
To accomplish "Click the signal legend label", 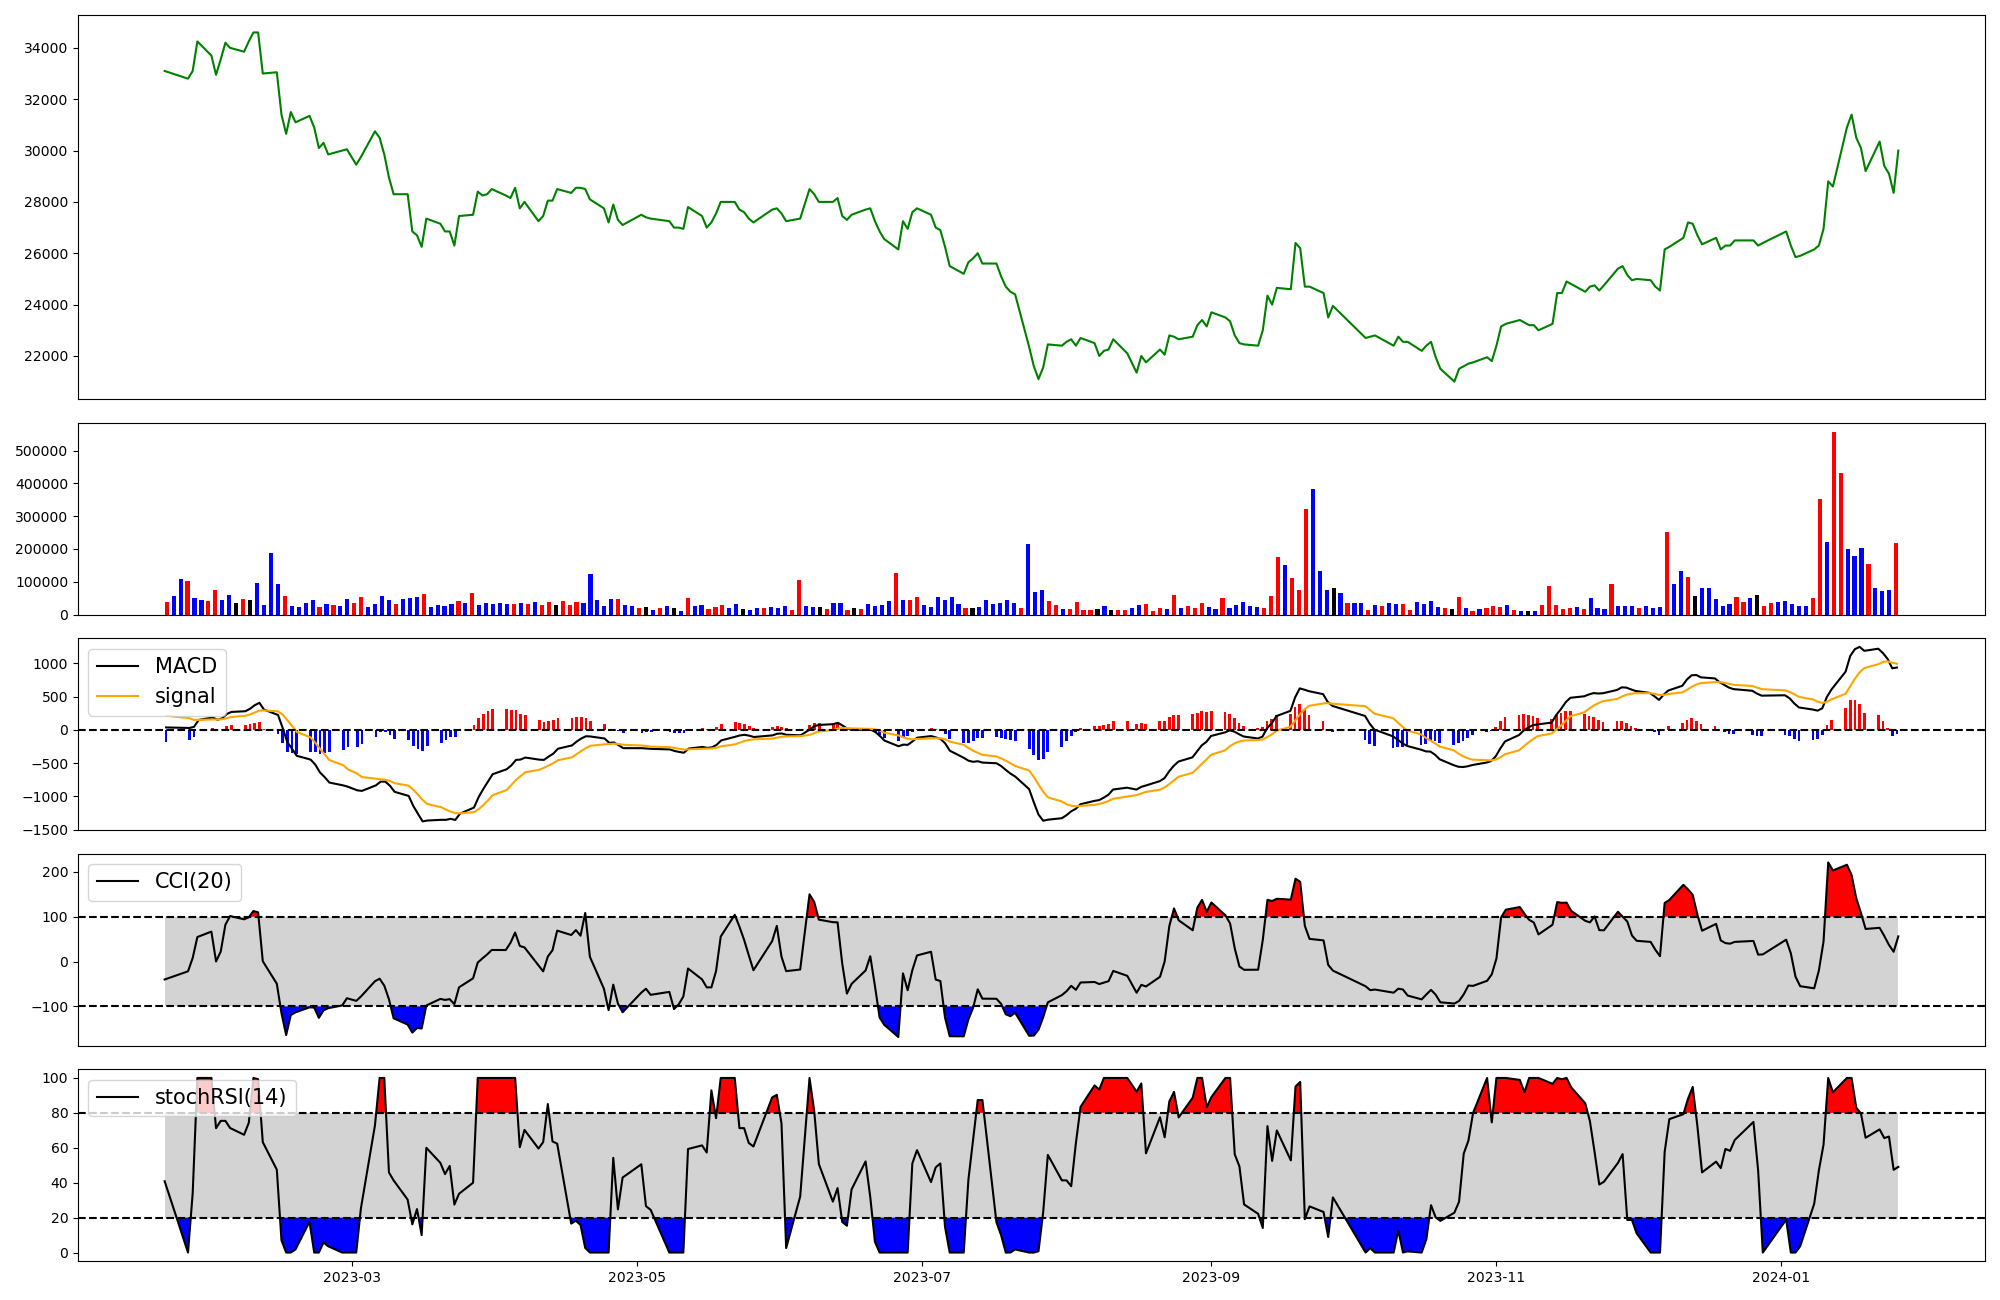I will pyautogui.click(x=184, y=696).
